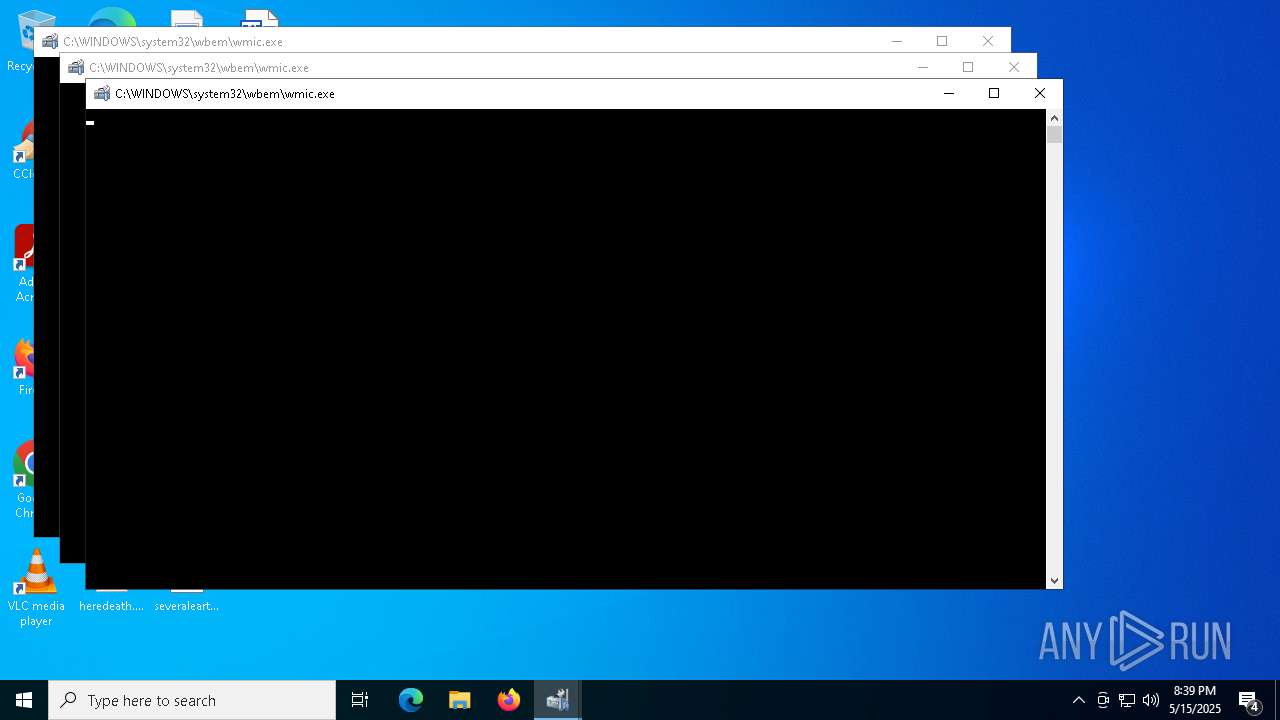This screenshot has height=720, width=1280.
Task: Select the Adobe Acrobat desktop shortcut
Action: click(x=24, y=264)
